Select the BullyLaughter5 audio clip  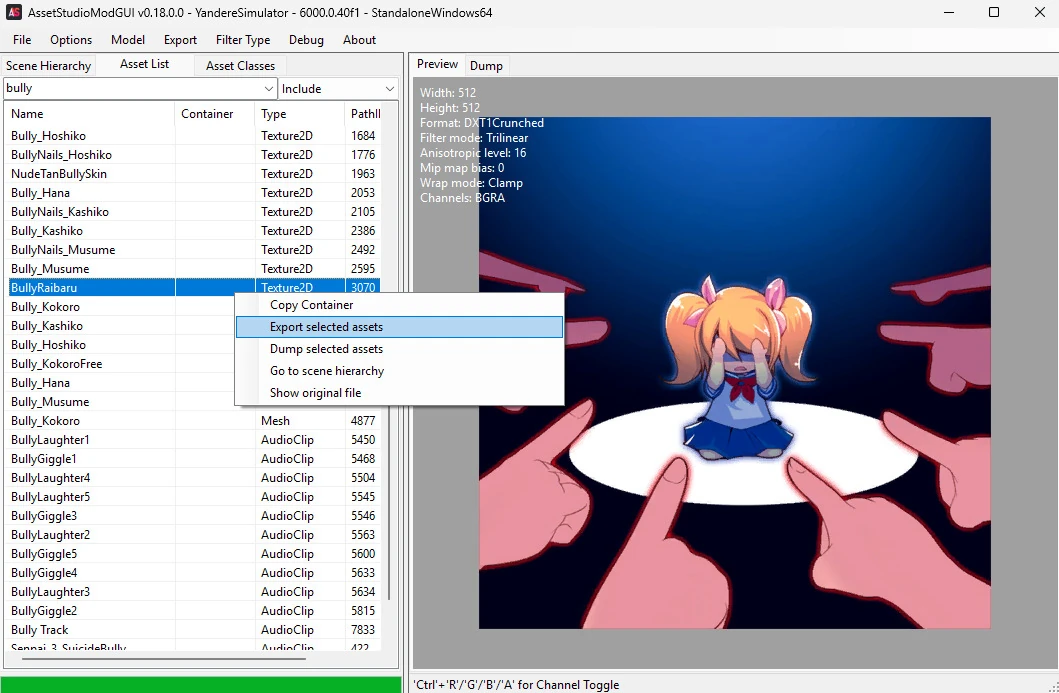(x=195, y=496)
